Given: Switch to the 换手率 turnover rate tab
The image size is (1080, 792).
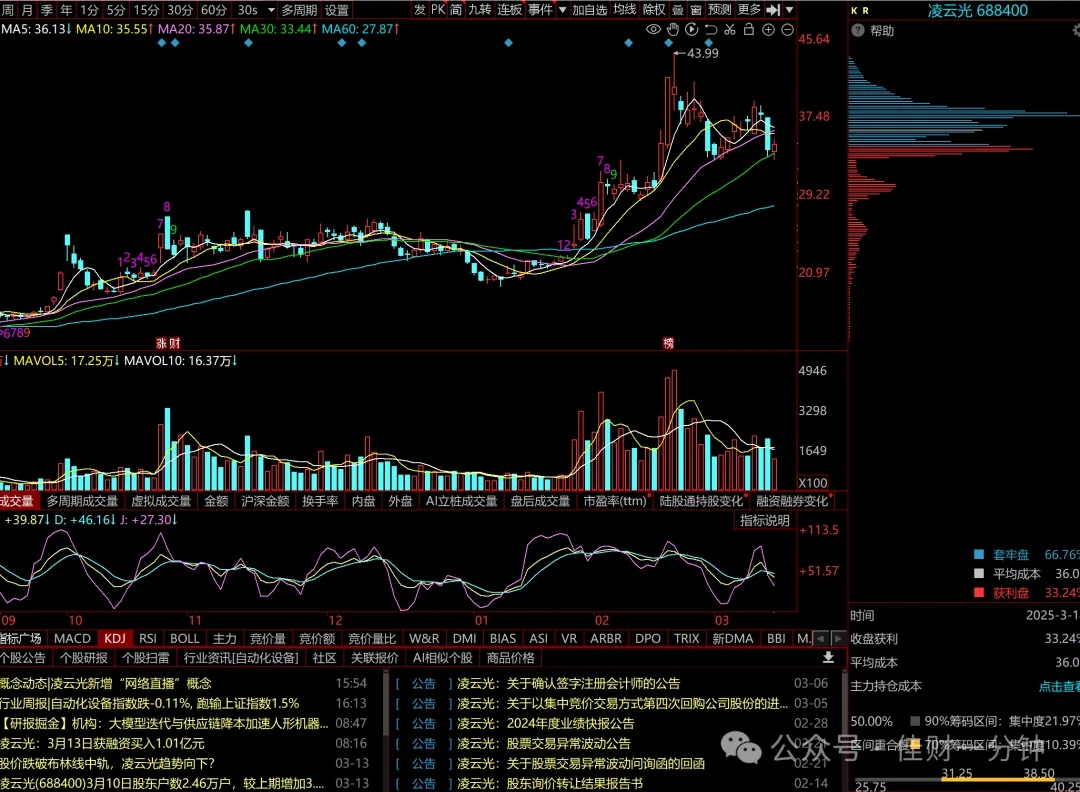Looking at the screenshot, I should point(320,501).
